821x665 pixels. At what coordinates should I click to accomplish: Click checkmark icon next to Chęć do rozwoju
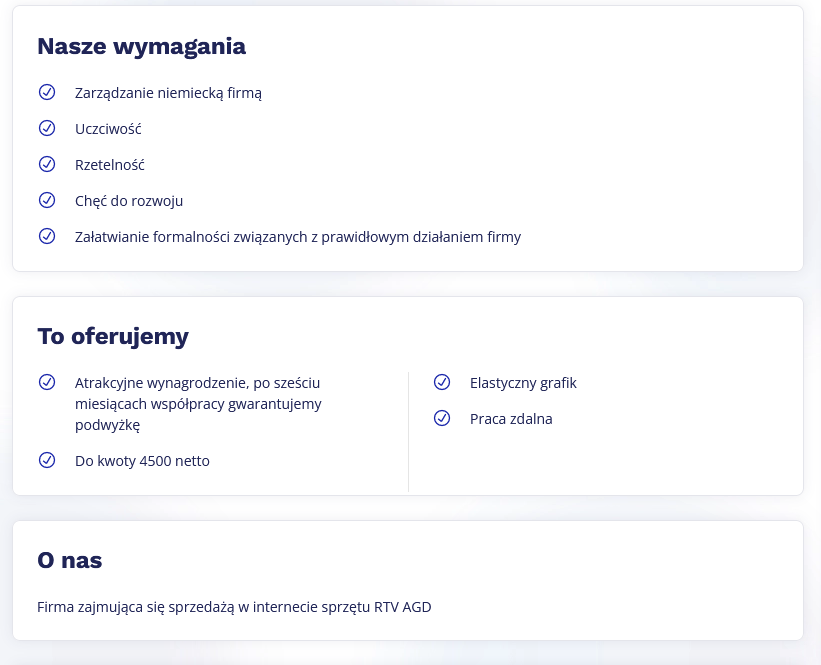click(x=46, y=200)
